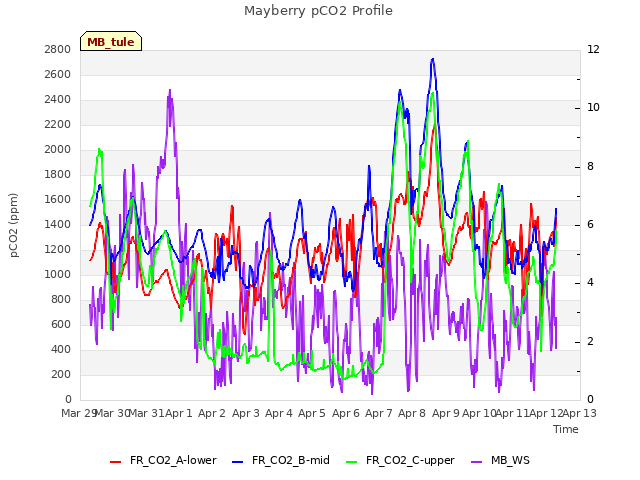Screen dimensions: 640x480
Task: Click the Apr 13 x-axis tick label
Action: [x=580, y=413]
